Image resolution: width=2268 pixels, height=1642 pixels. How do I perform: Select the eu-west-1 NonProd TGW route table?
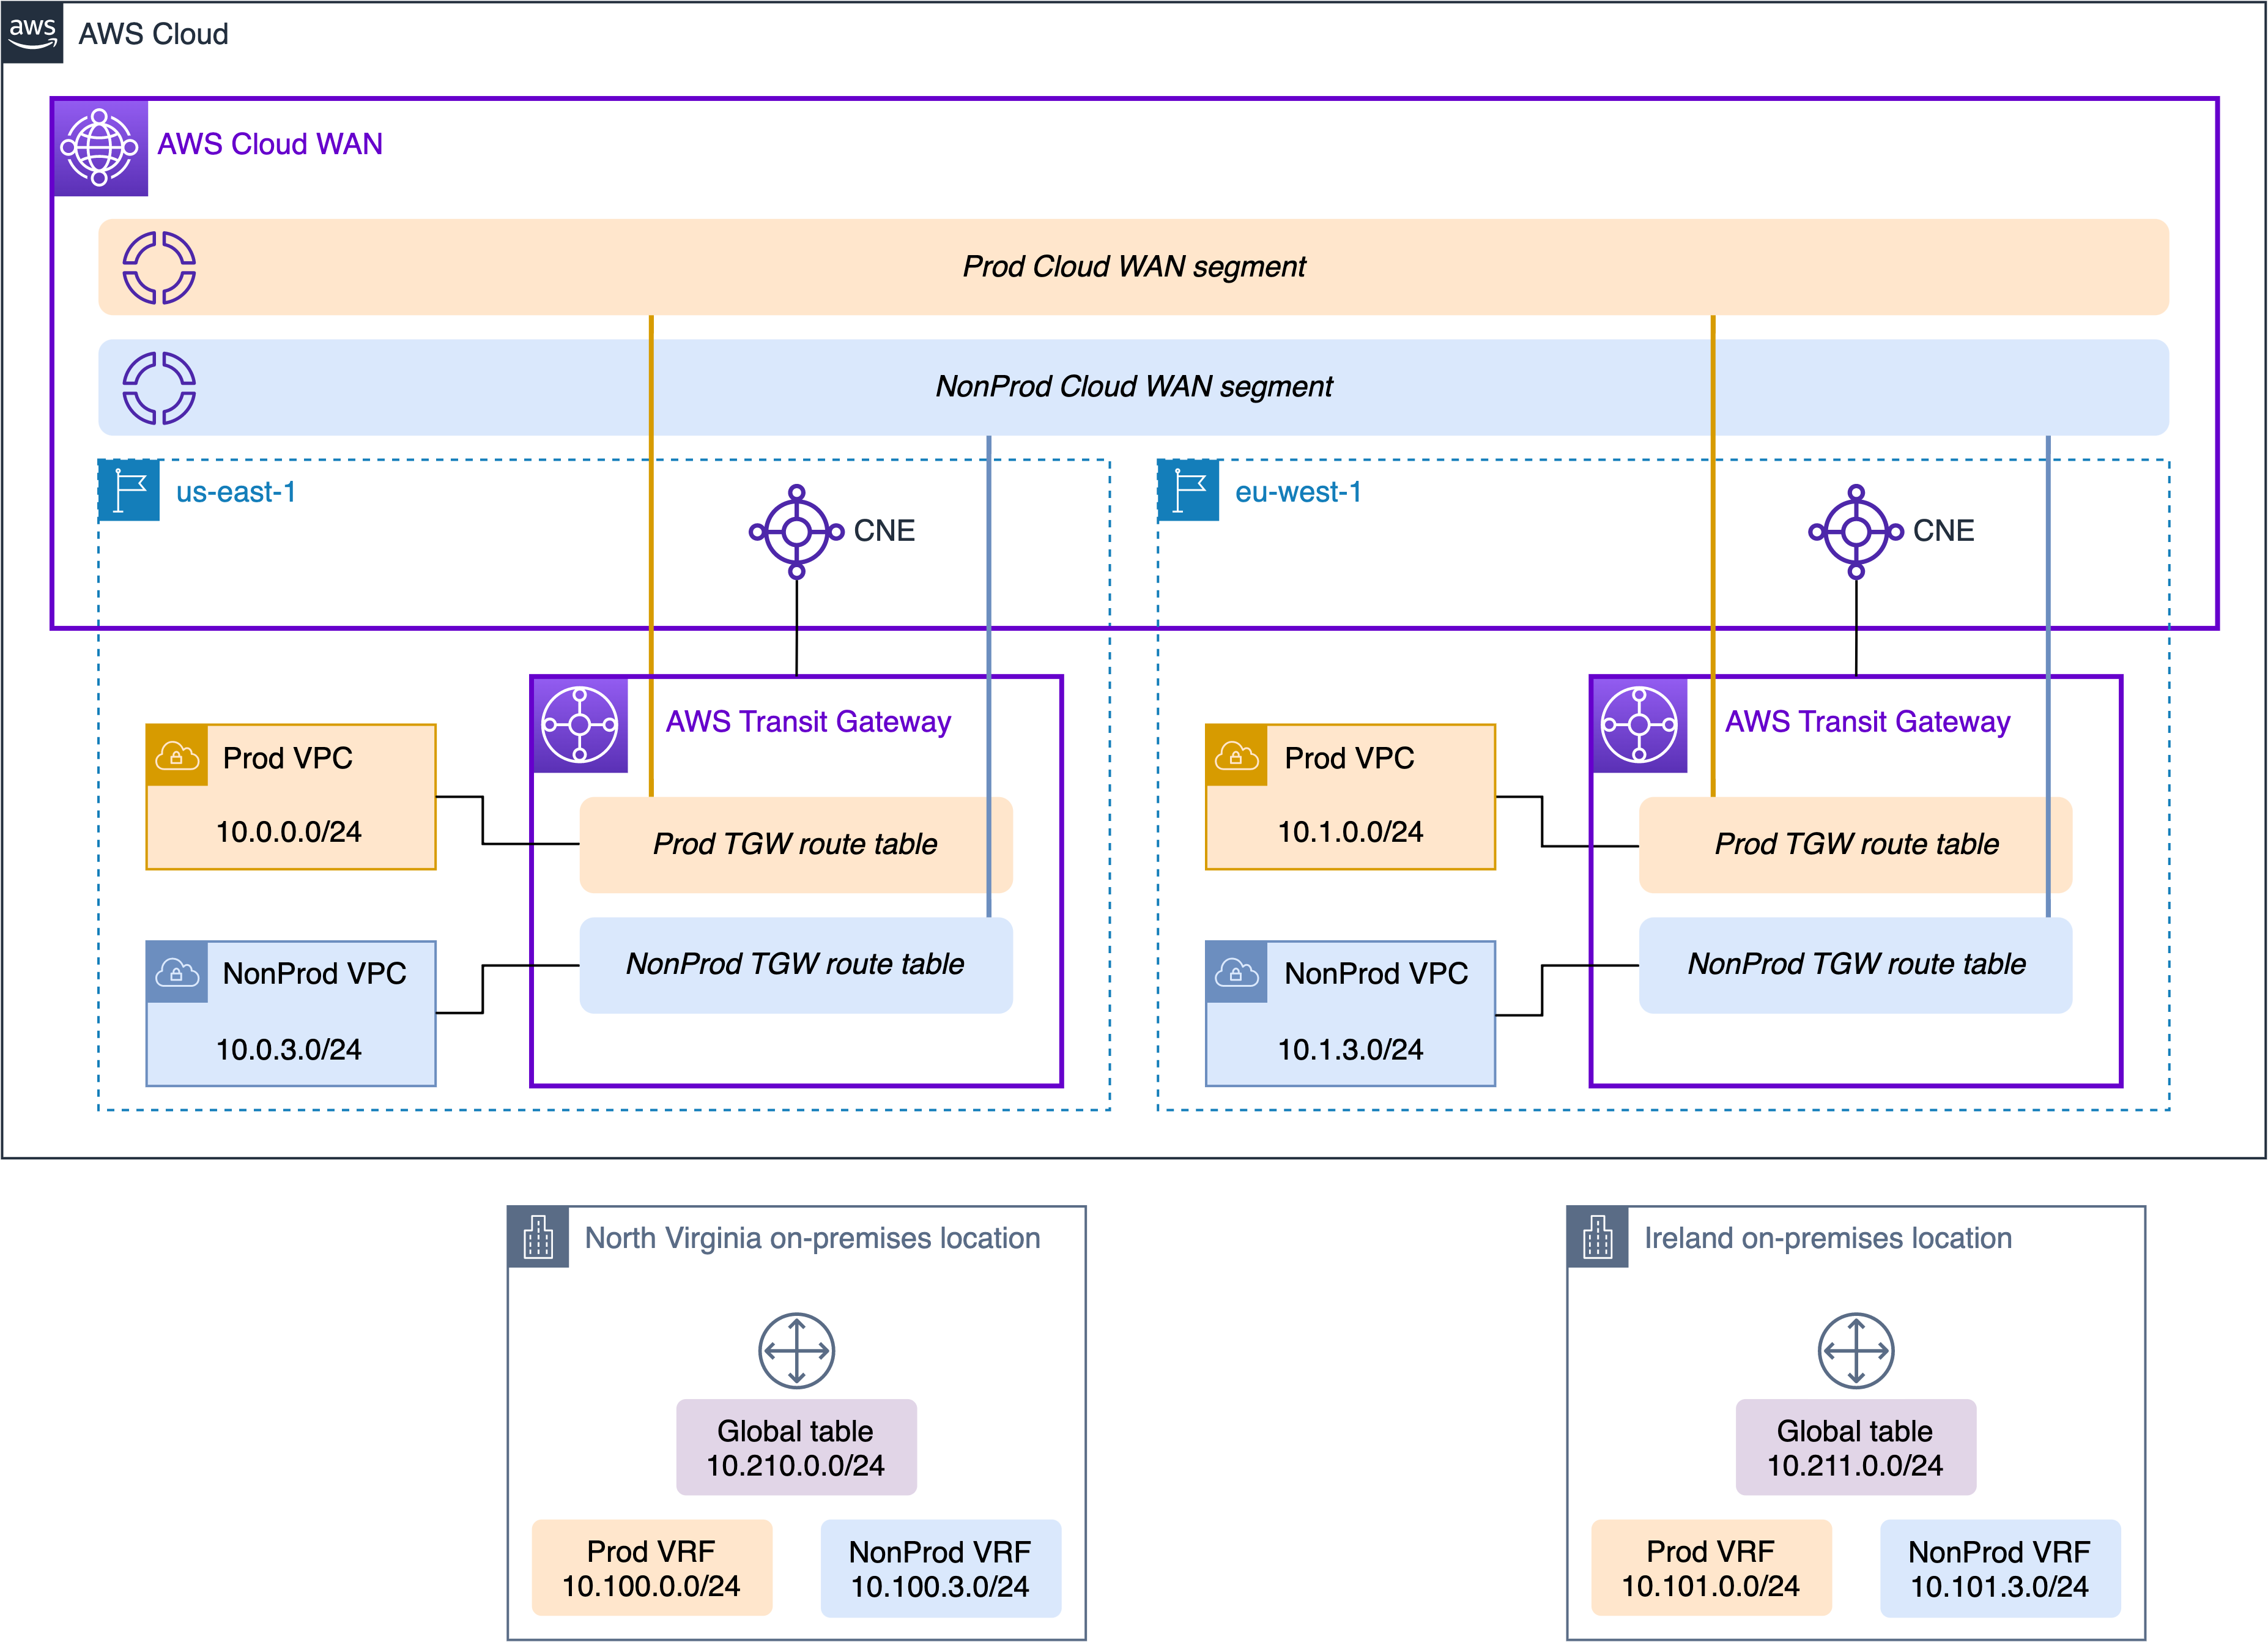pos(1855,964)
